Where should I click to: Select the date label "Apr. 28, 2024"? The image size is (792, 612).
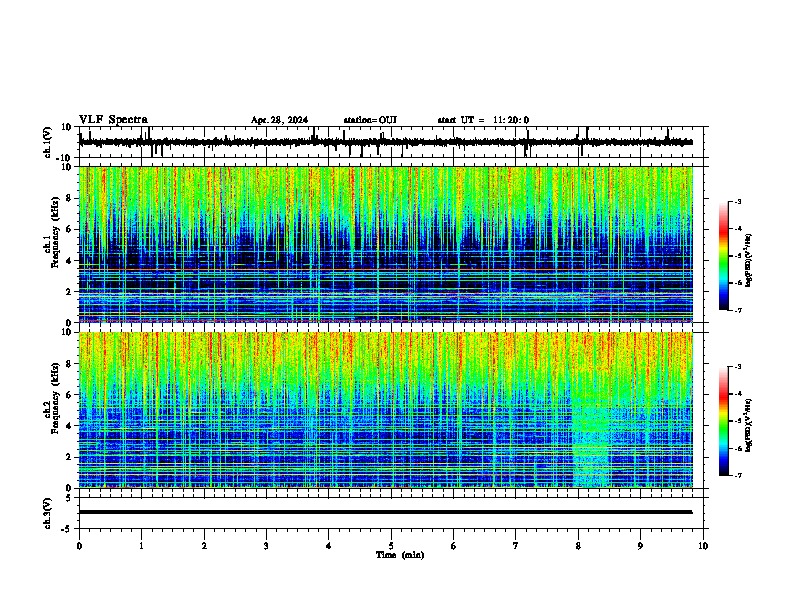[279, 120]
